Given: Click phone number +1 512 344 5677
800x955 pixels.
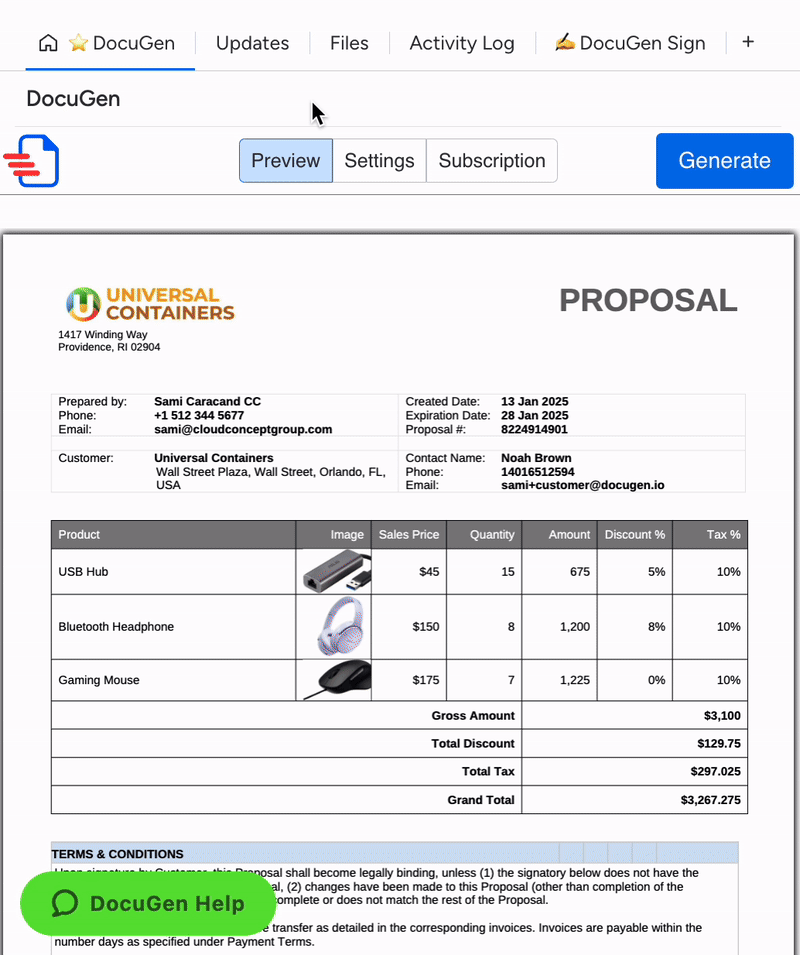Looking at the screenshot, I should 198,415.
